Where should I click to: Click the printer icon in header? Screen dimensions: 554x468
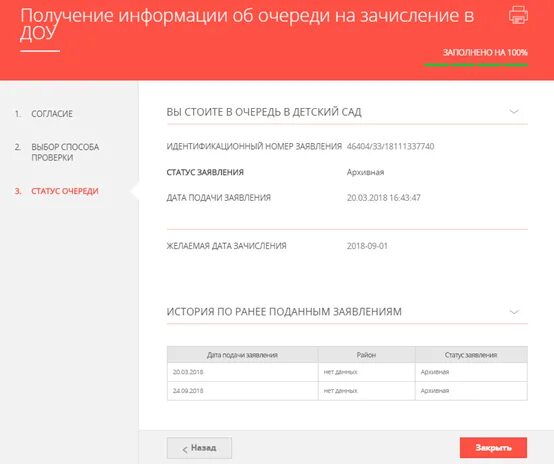518,15
